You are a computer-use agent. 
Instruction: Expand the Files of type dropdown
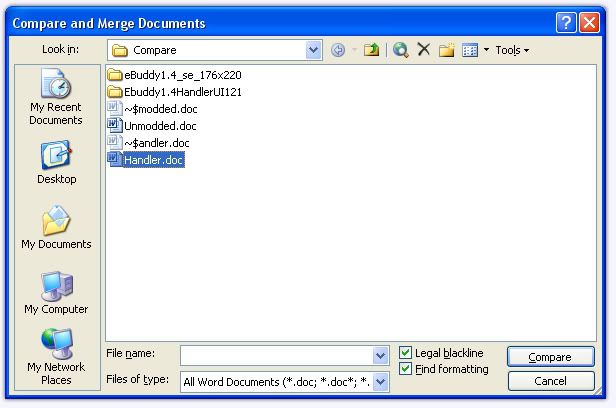pos(380,382)
